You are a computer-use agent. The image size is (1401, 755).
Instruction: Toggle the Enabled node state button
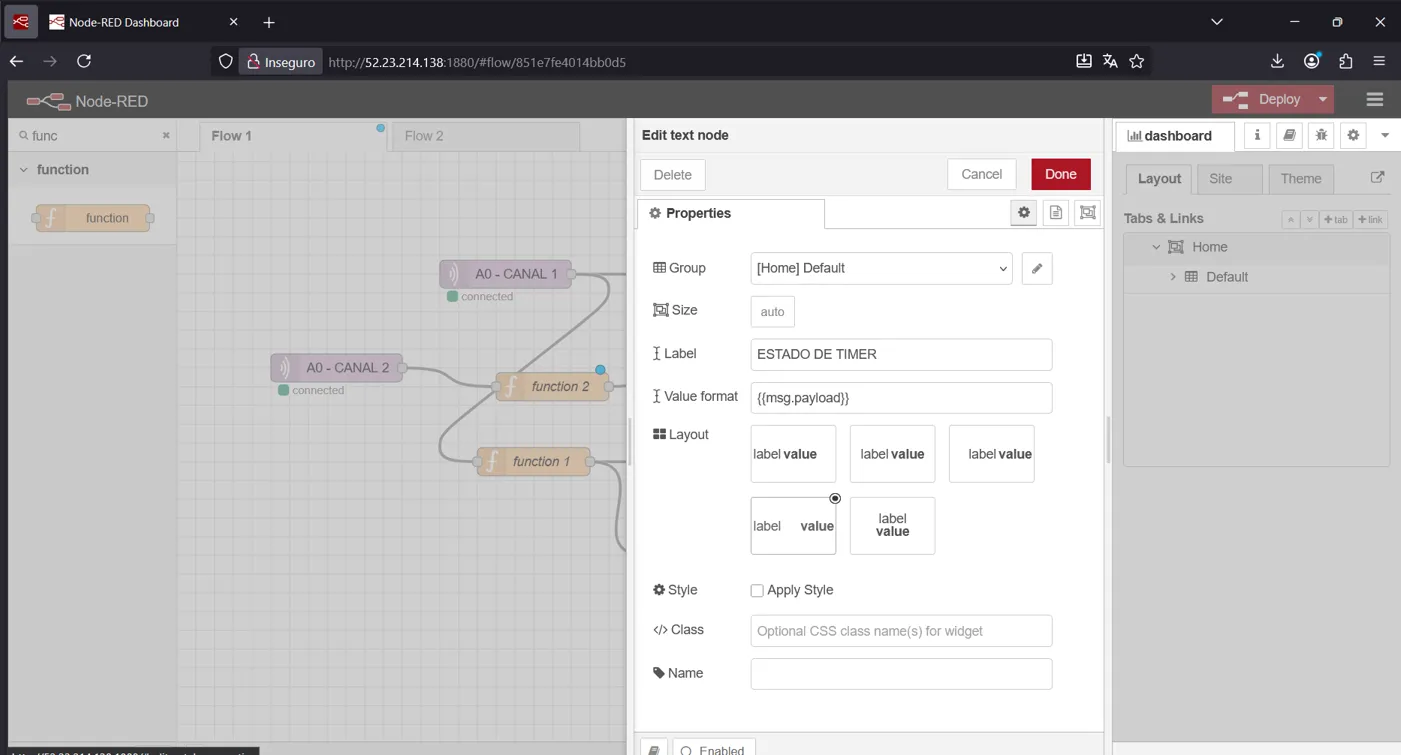tap(713, 748)
